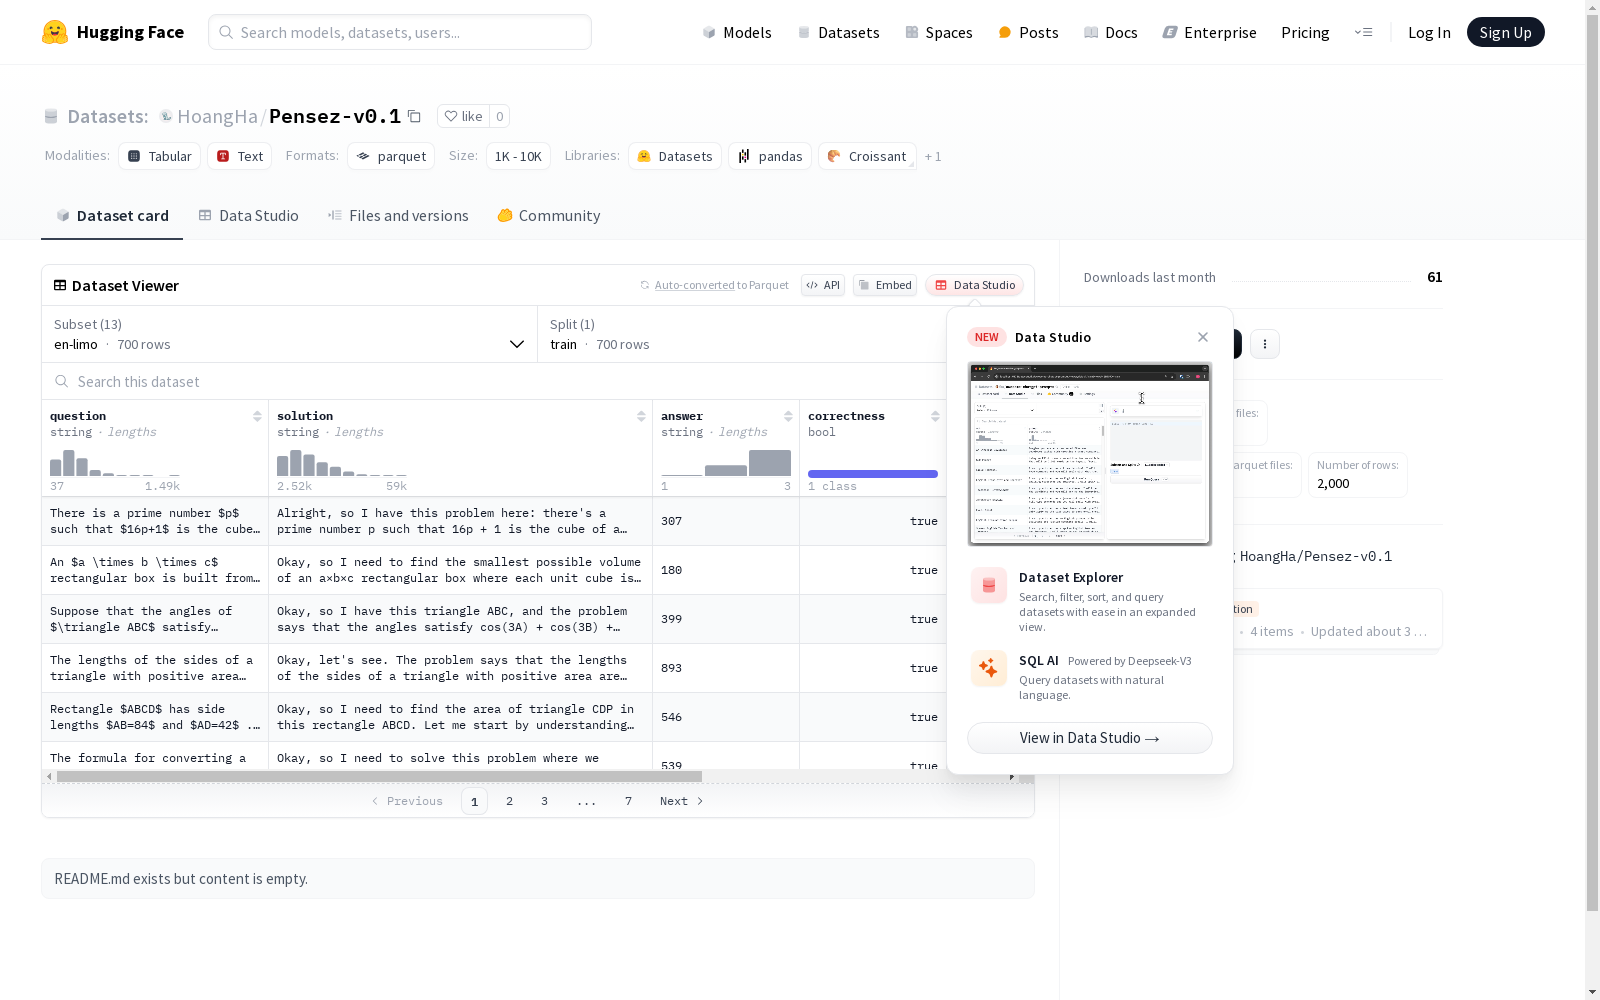Open the API button in Dataset Viewer
1600x1000 pixels.
point(823,285)
